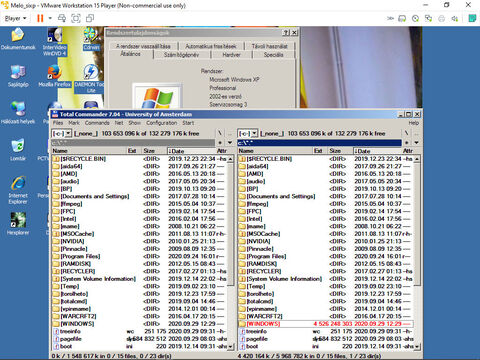Click left panel scrollbar down arrow
The image size is (480, 360).
point(230,346)
